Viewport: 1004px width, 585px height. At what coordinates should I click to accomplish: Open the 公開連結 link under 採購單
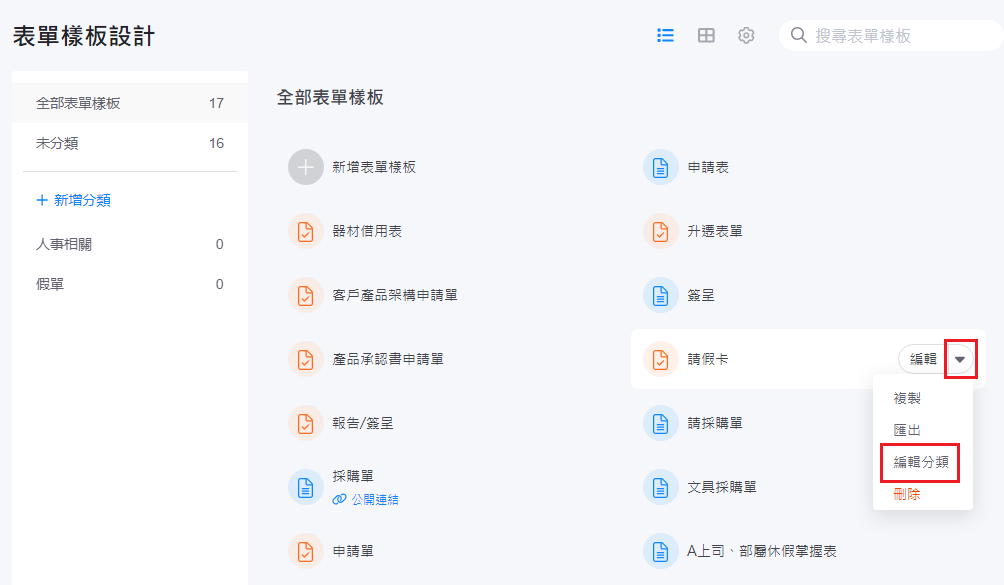click(374, 499)
